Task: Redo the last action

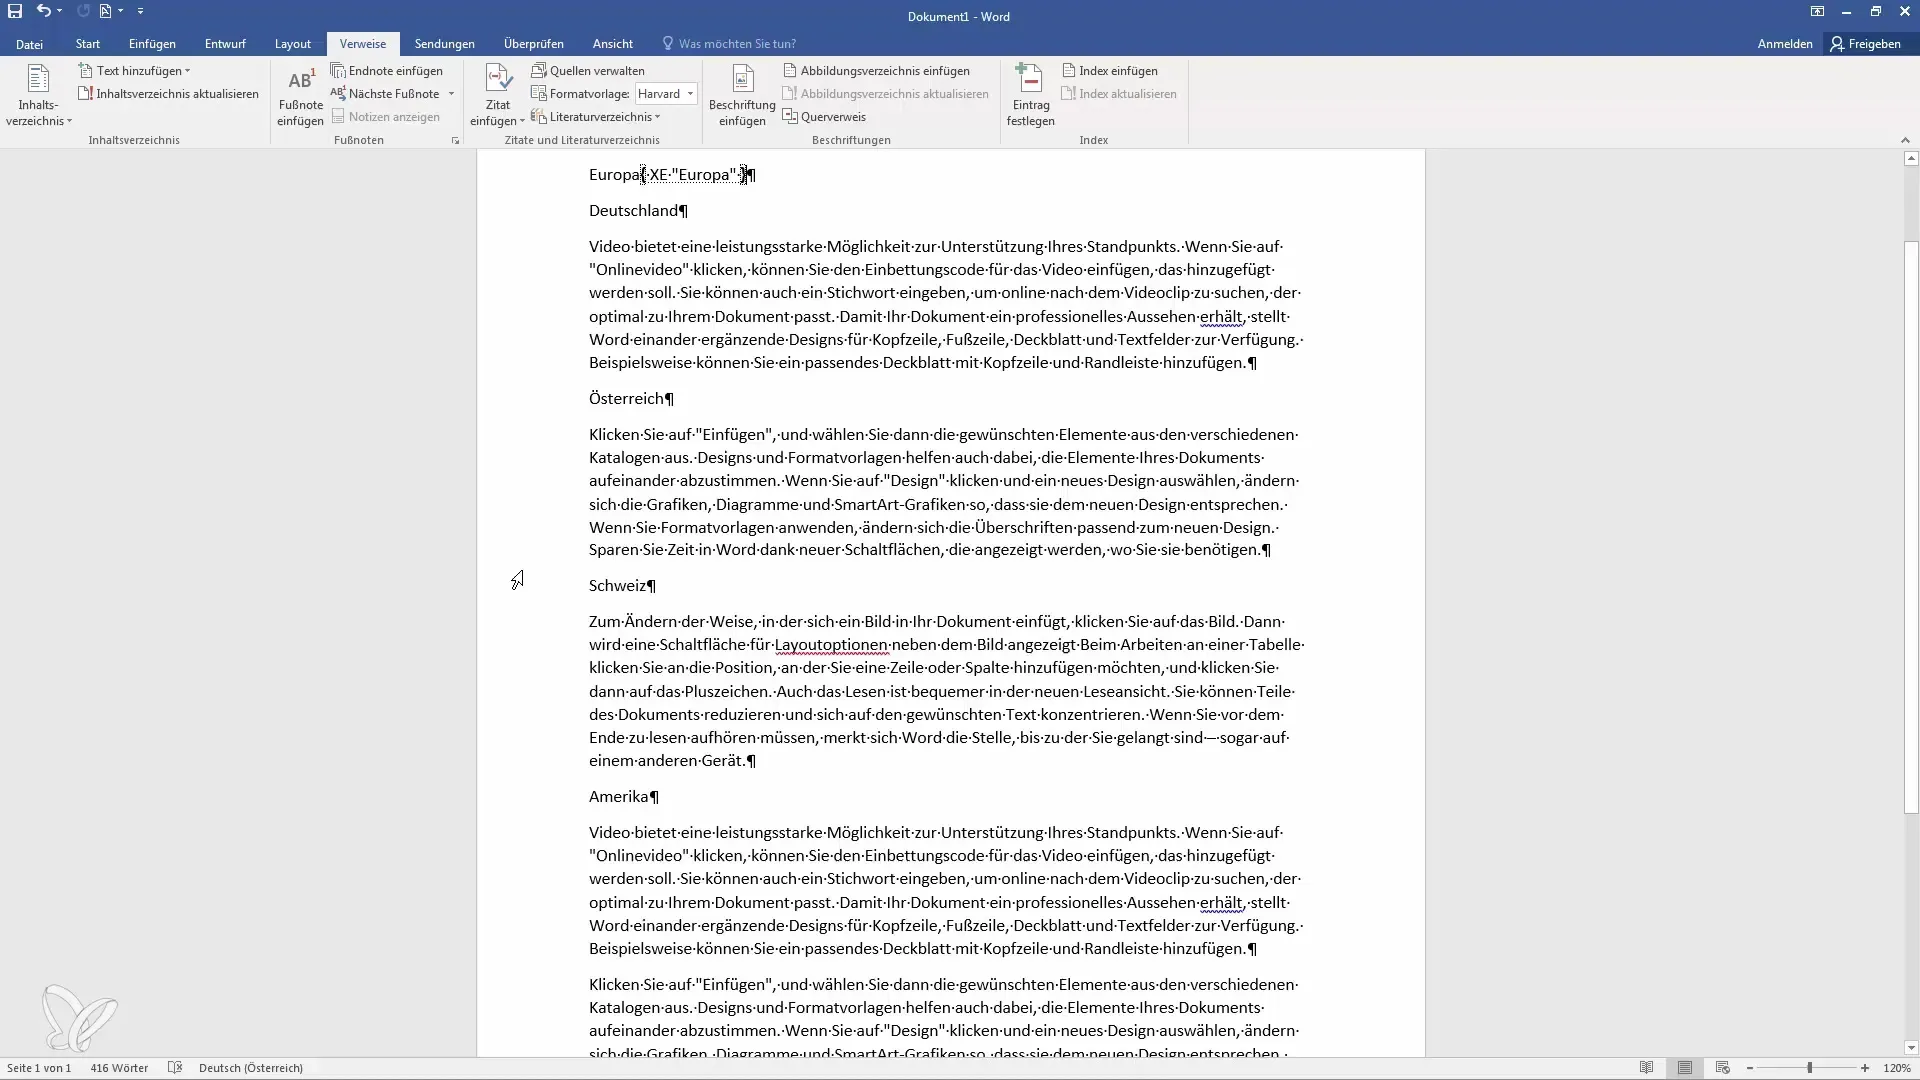Action: coord(83,11)
